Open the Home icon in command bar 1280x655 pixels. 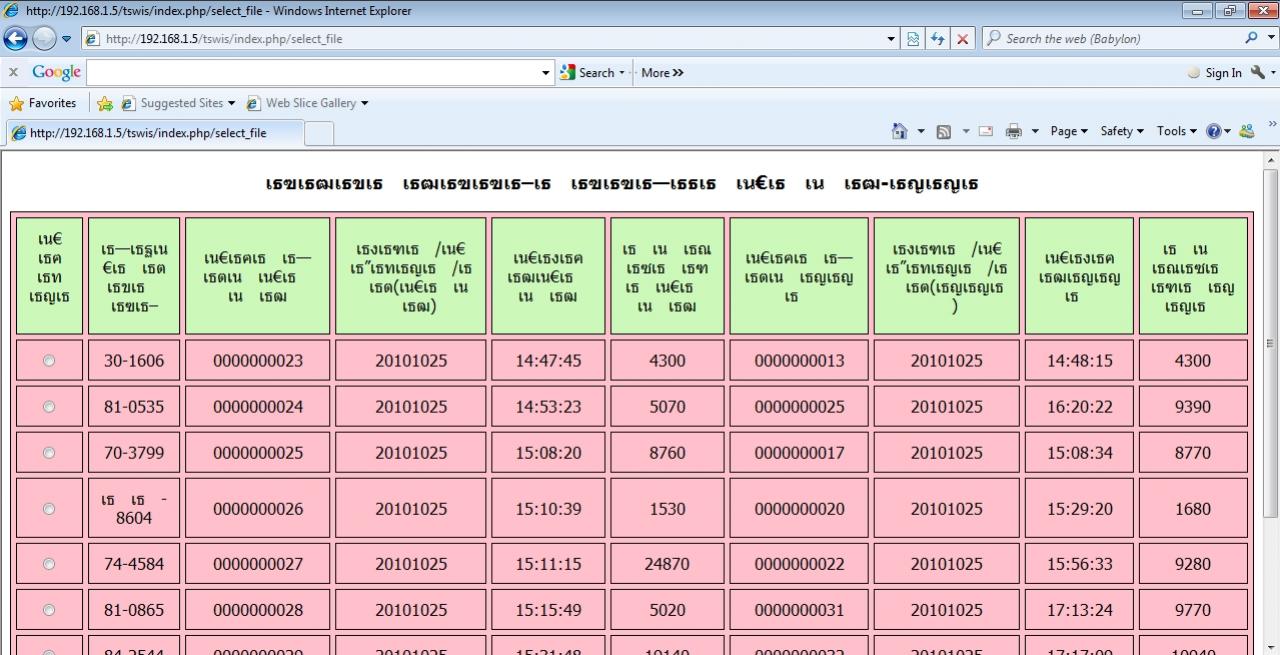(x=899, y=131)
